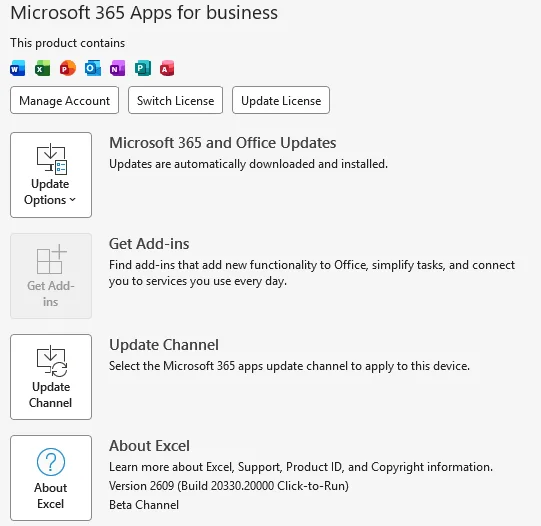Screen dimensions: 541x526
Task: Click the Publisher app icon
Action: pyautogui.click(x=143, y=68)
